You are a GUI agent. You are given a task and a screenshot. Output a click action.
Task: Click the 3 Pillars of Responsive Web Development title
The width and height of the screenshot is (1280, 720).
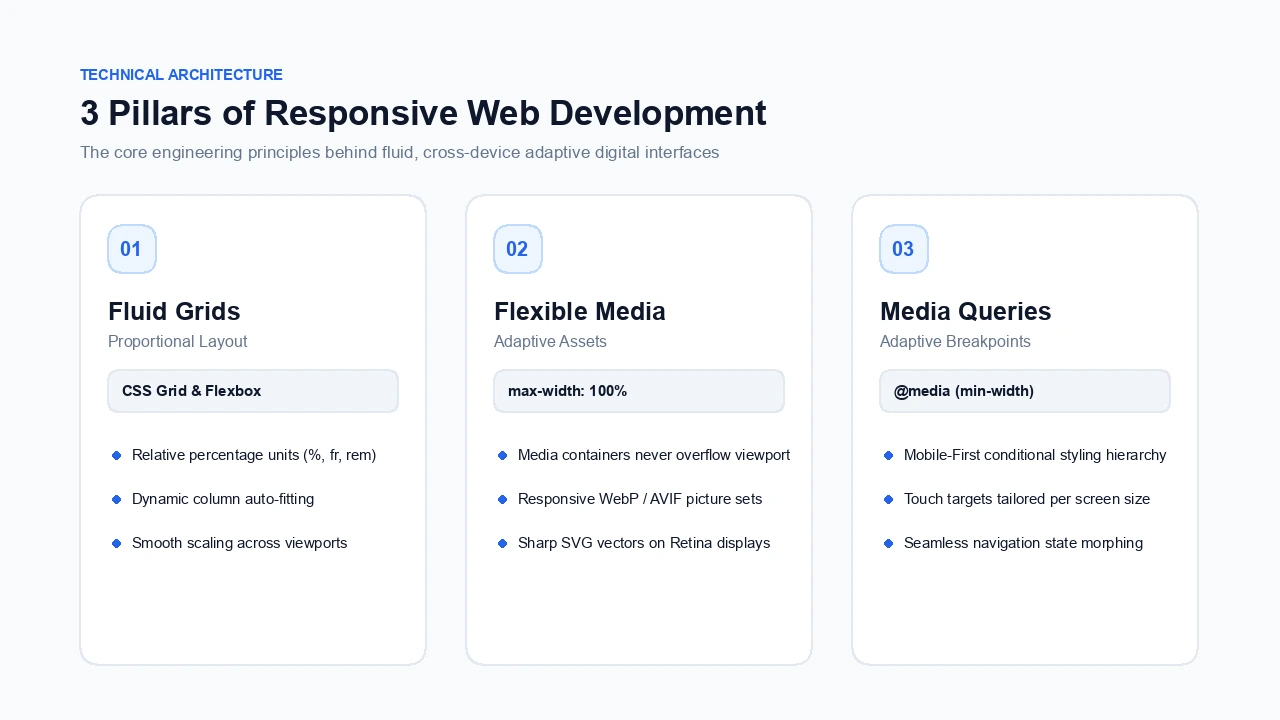click(x=423, y=113)
